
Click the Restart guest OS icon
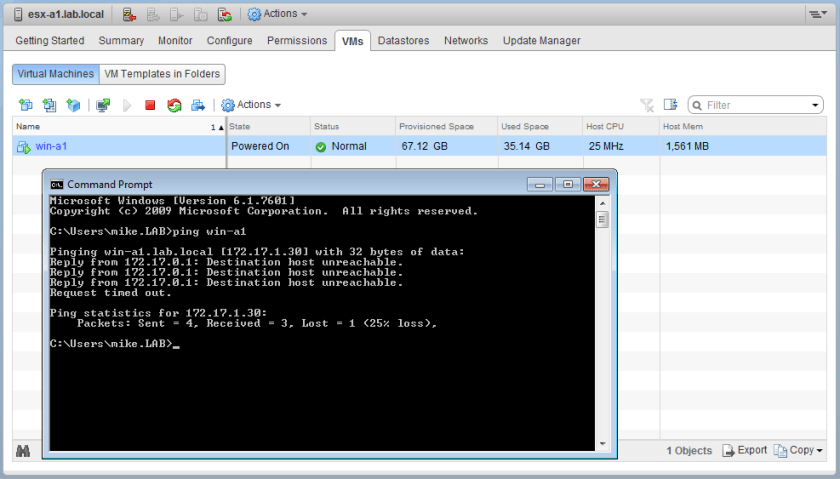point(174,105)
